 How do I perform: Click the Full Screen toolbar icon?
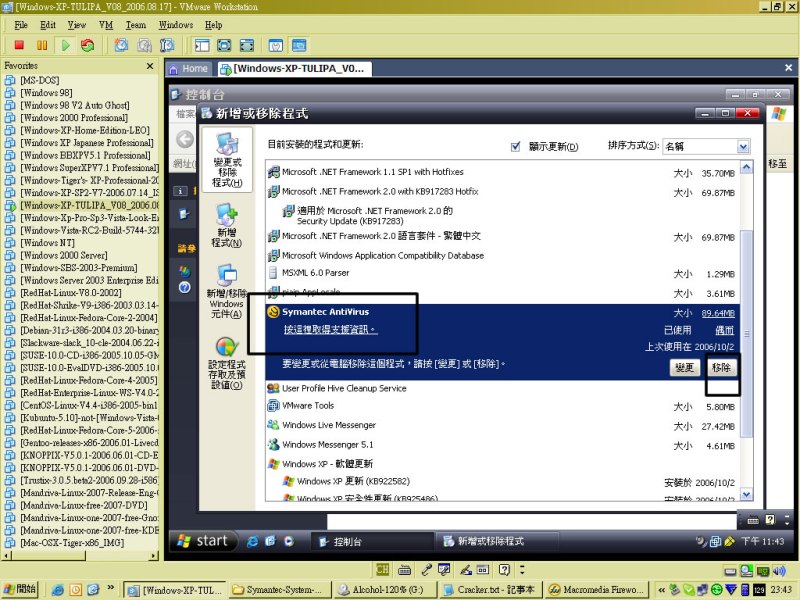pos(247,45)
